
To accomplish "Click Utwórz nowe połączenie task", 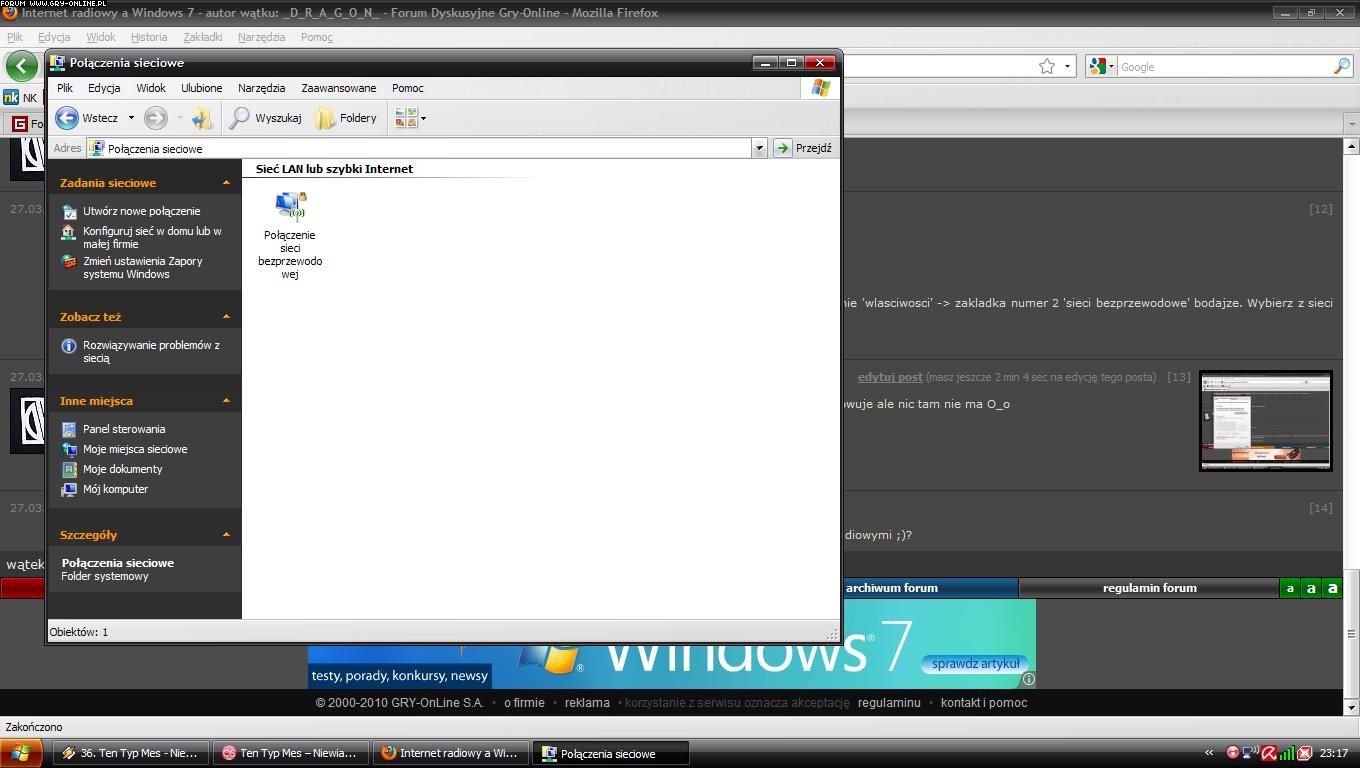I will tap(141, 211).
